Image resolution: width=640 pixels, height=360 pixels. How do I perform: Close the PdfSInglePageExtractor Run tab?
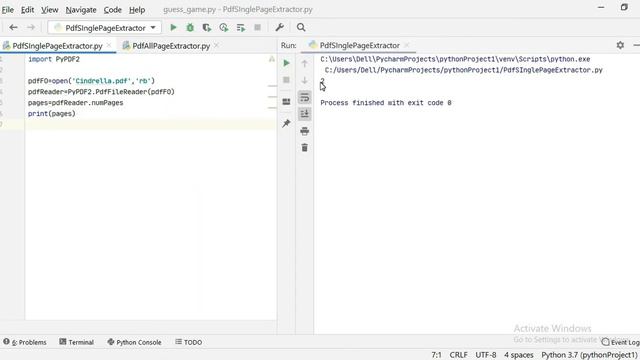[407, 45]
